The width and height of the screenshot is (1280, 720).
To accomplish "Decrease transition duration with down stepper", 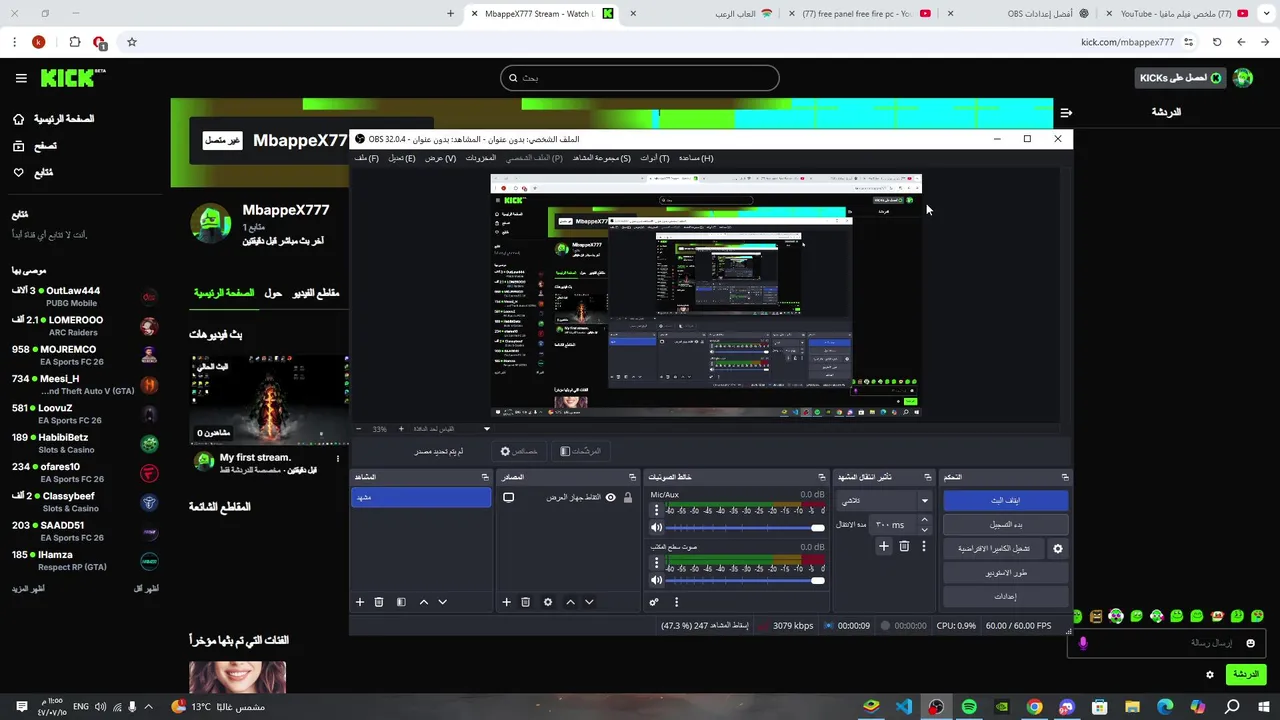I will point(924,529).
